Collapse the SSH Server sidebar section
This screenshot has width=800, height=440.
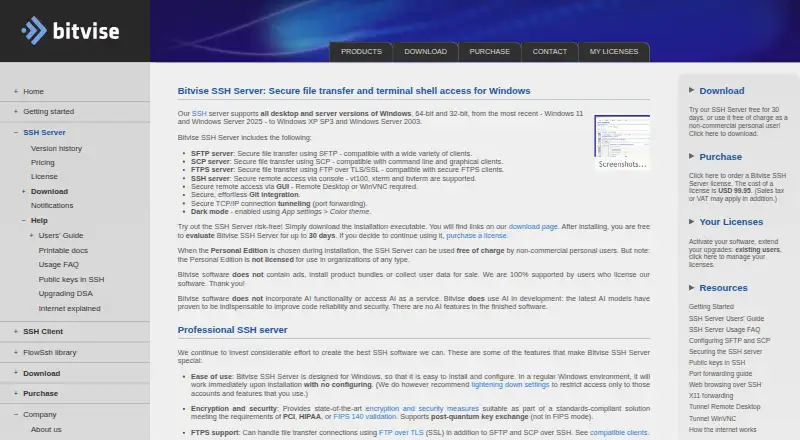point(16,132)
